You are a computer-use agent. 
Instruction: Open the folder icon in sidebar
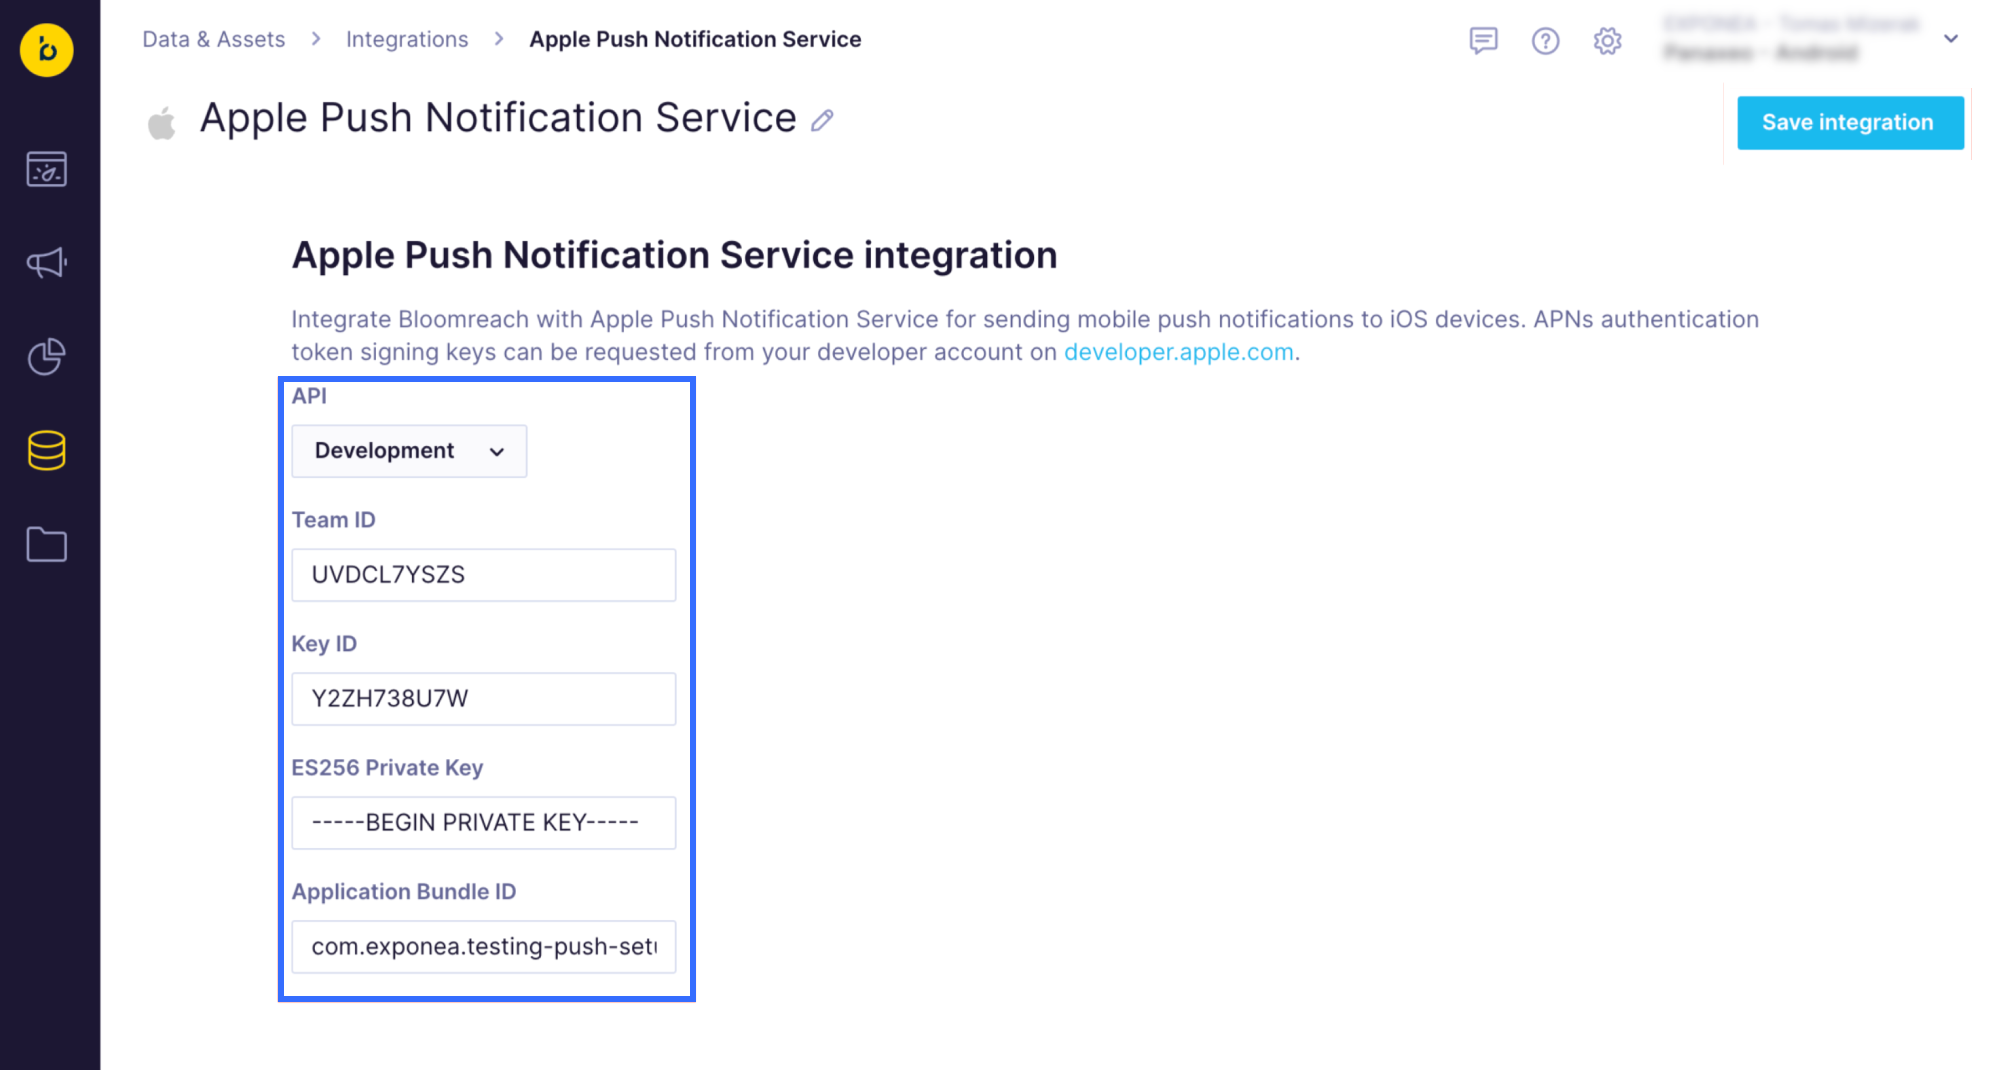click(47, 545)
